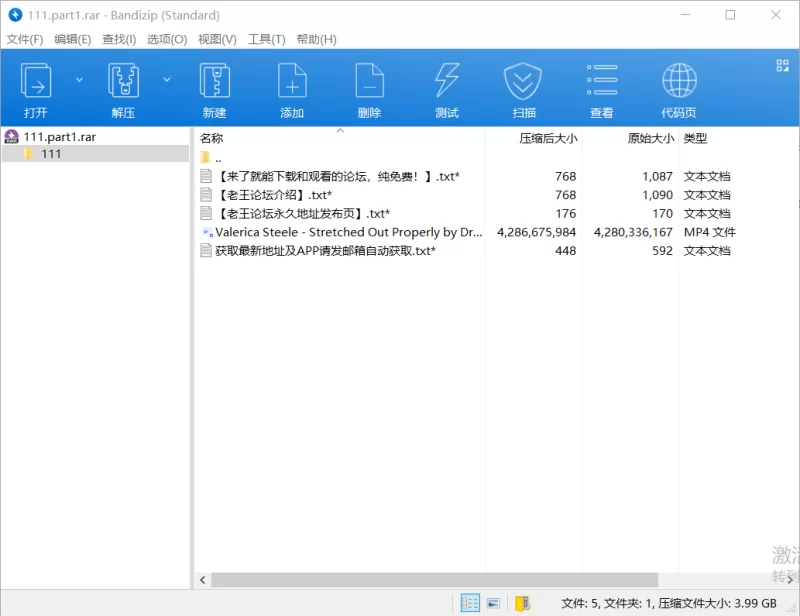Select 111.part1.rar in the tree

point(60,137)
